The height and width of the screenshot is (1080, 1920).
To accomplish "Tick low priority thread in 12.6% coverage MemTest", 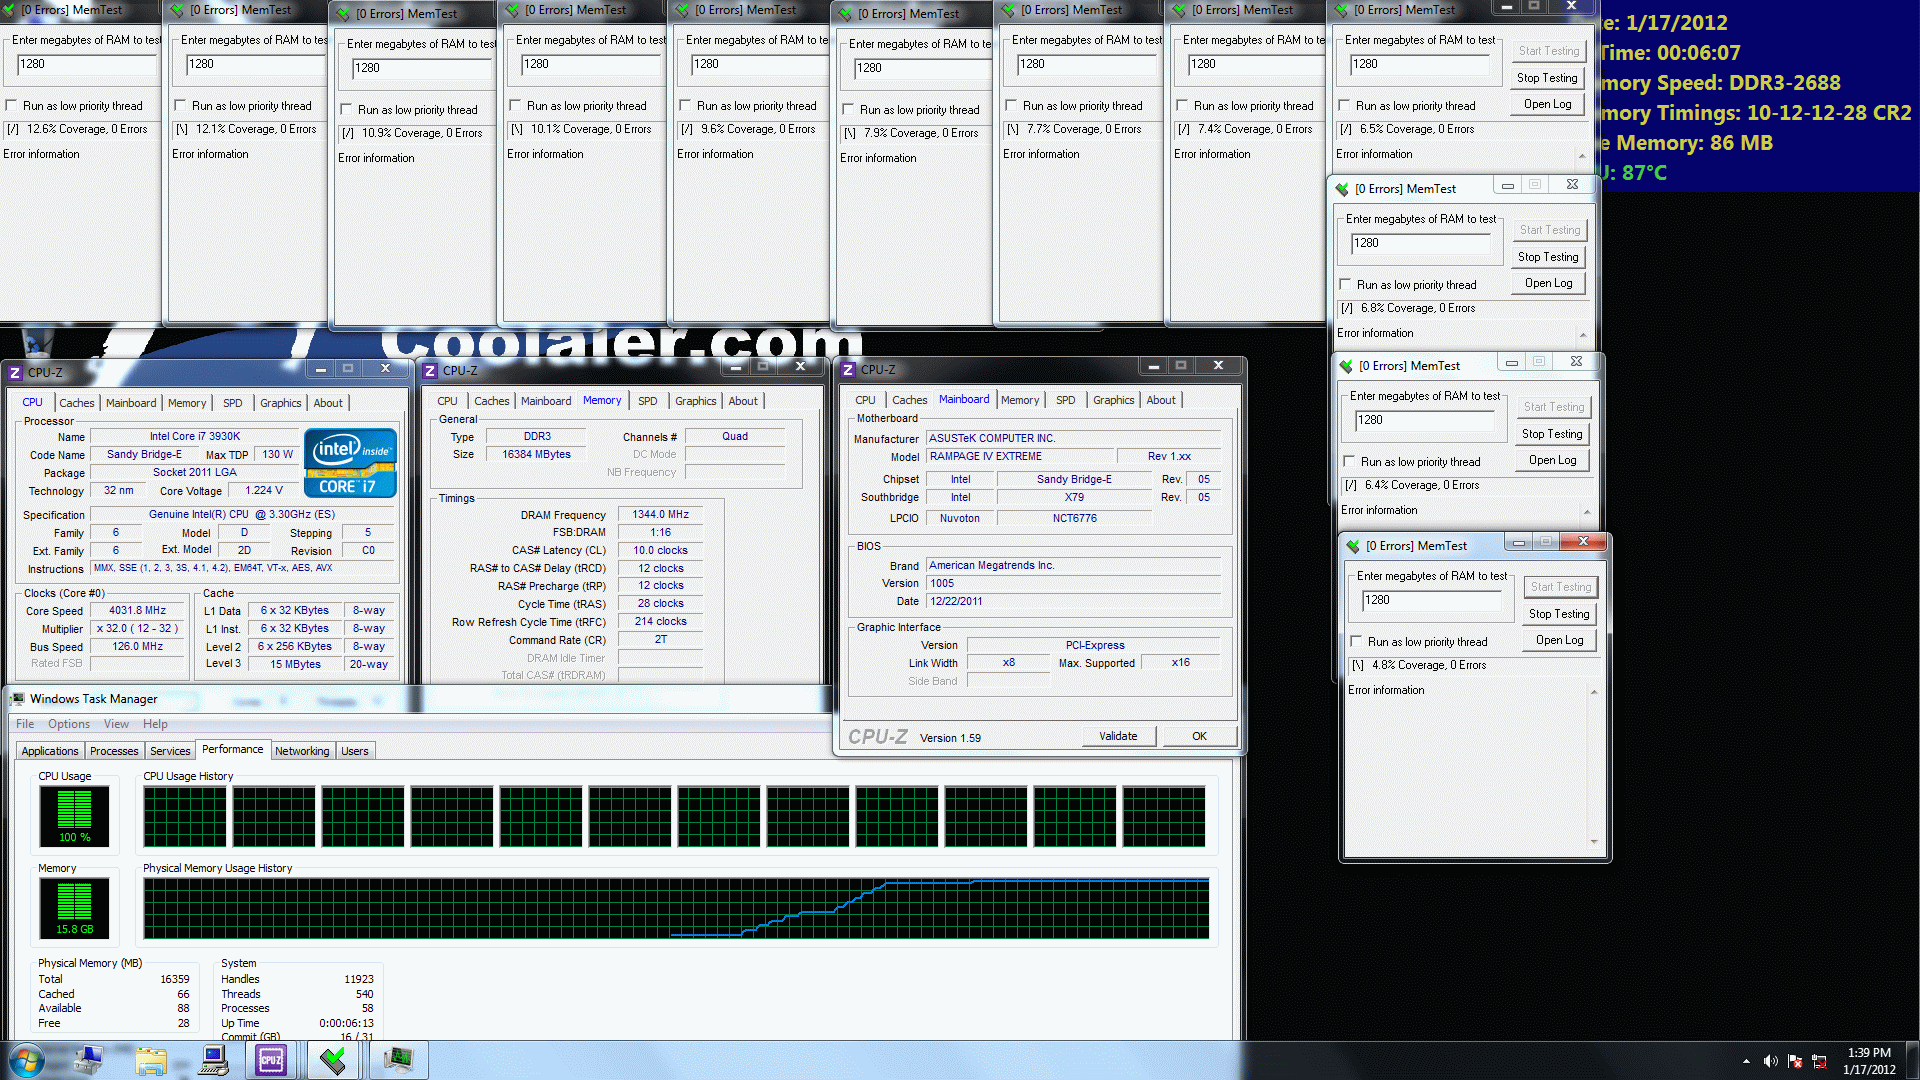I will 12,106.
